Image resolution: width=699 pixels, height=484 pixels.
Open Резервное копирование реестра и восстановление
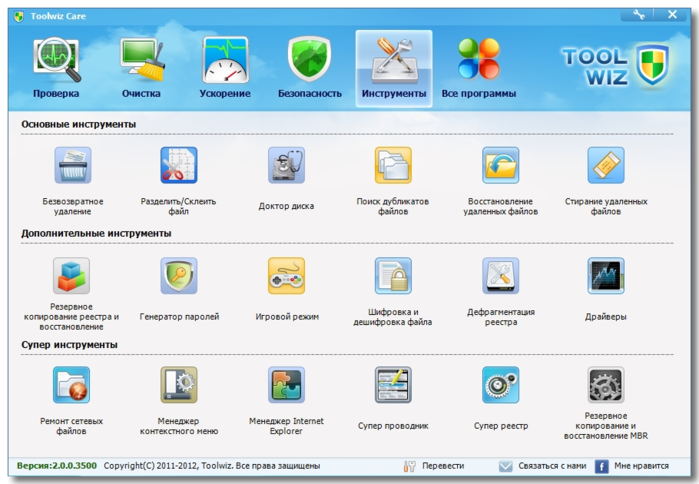coord(71,275)
